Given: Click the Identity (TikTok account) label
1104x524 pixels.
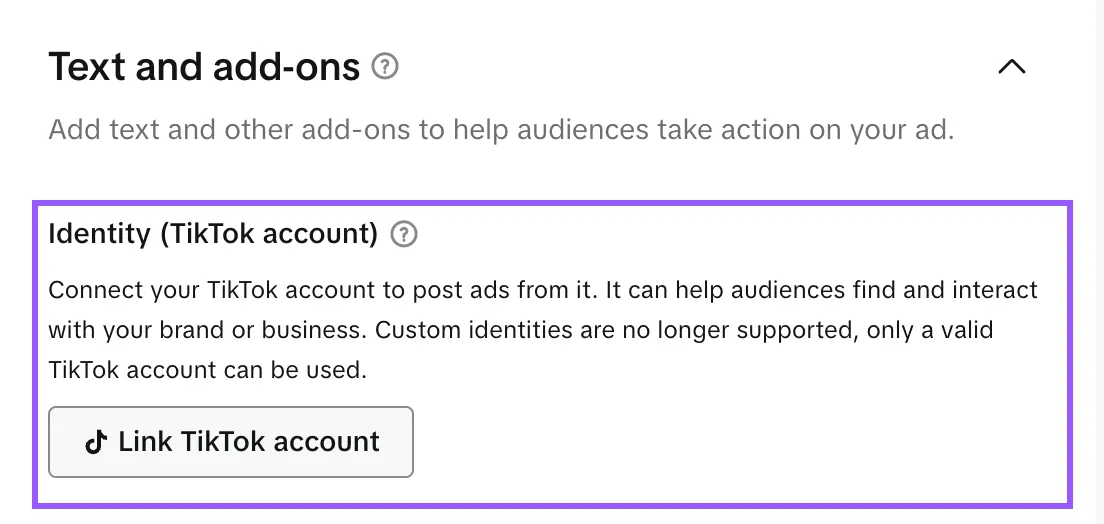Looking at the screenshot, I should (x=213, y=234).
